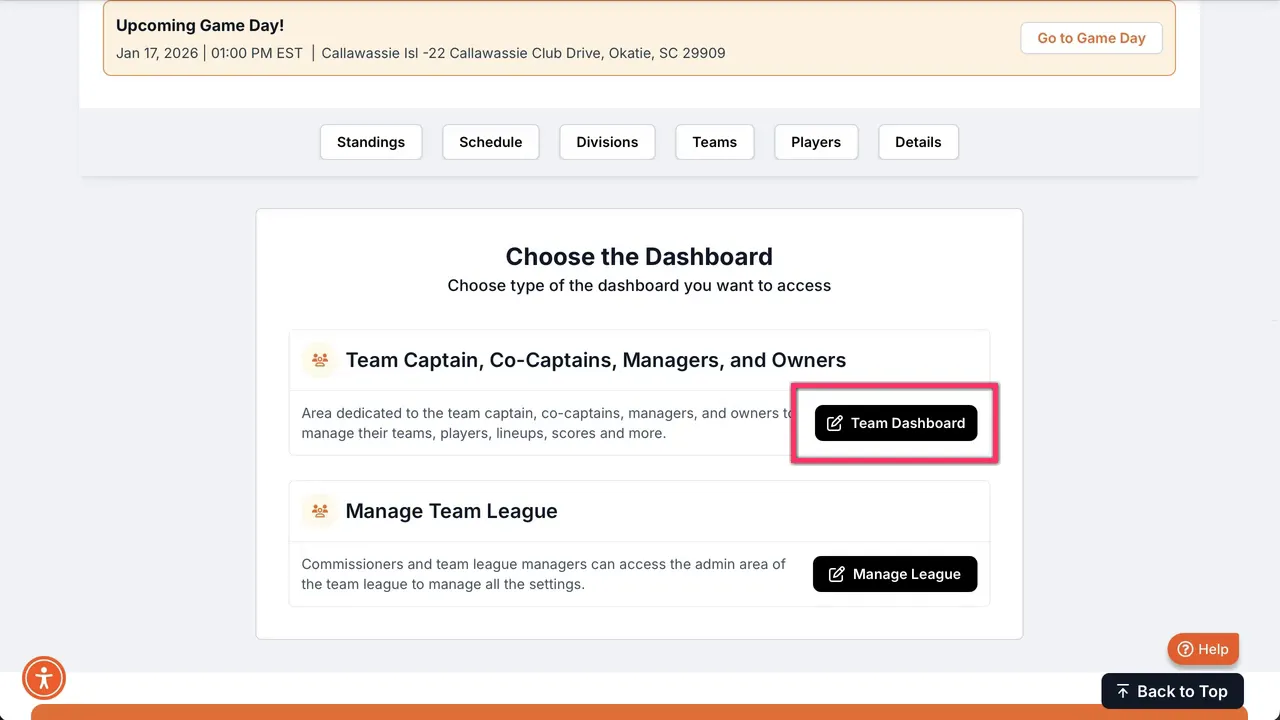
Task: Click the group icon beside Manage Team League
Action: tap(320, 511)
